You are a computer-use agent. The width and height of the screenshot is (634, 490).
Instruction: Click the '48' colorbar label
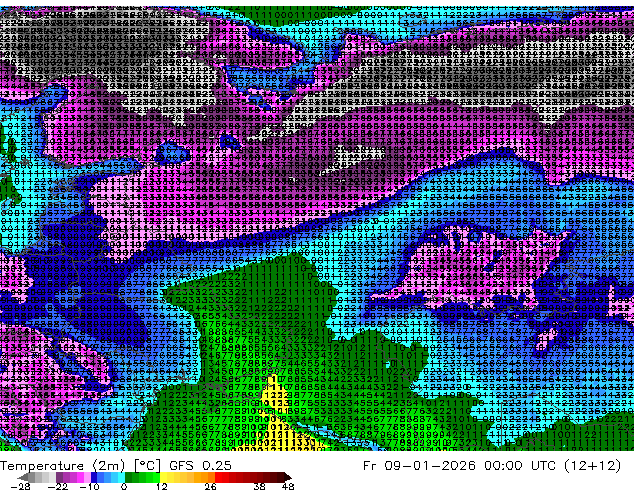(x=288, y=486)
